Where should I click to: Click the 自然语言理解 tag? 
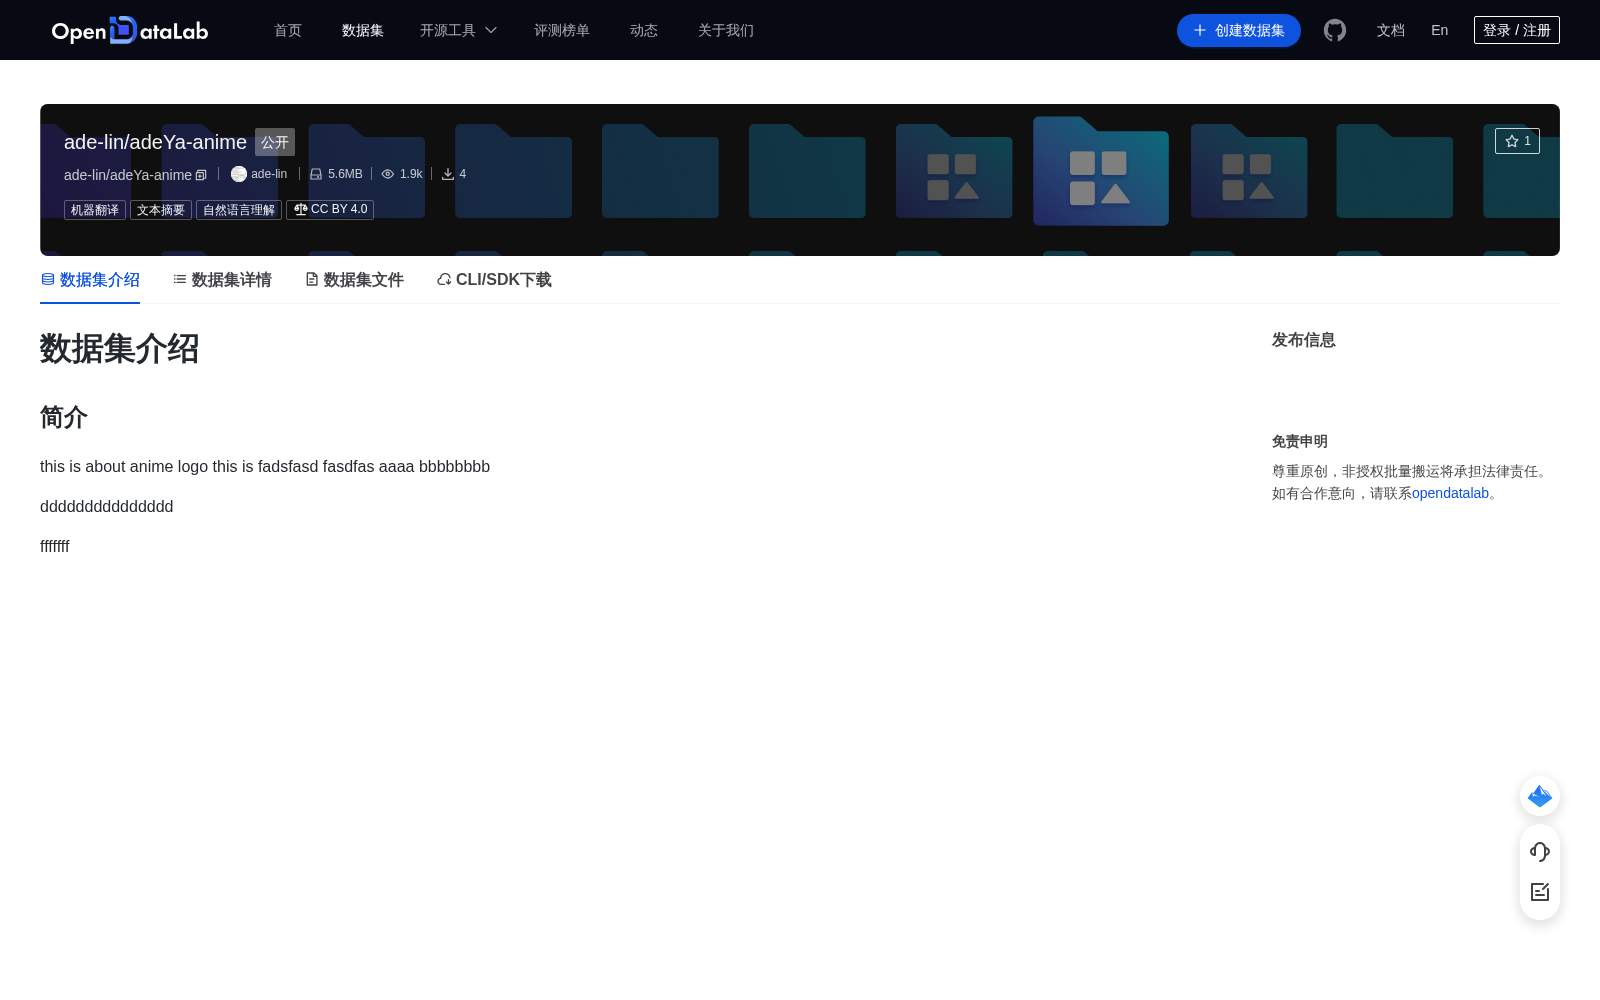pos(239,210)
